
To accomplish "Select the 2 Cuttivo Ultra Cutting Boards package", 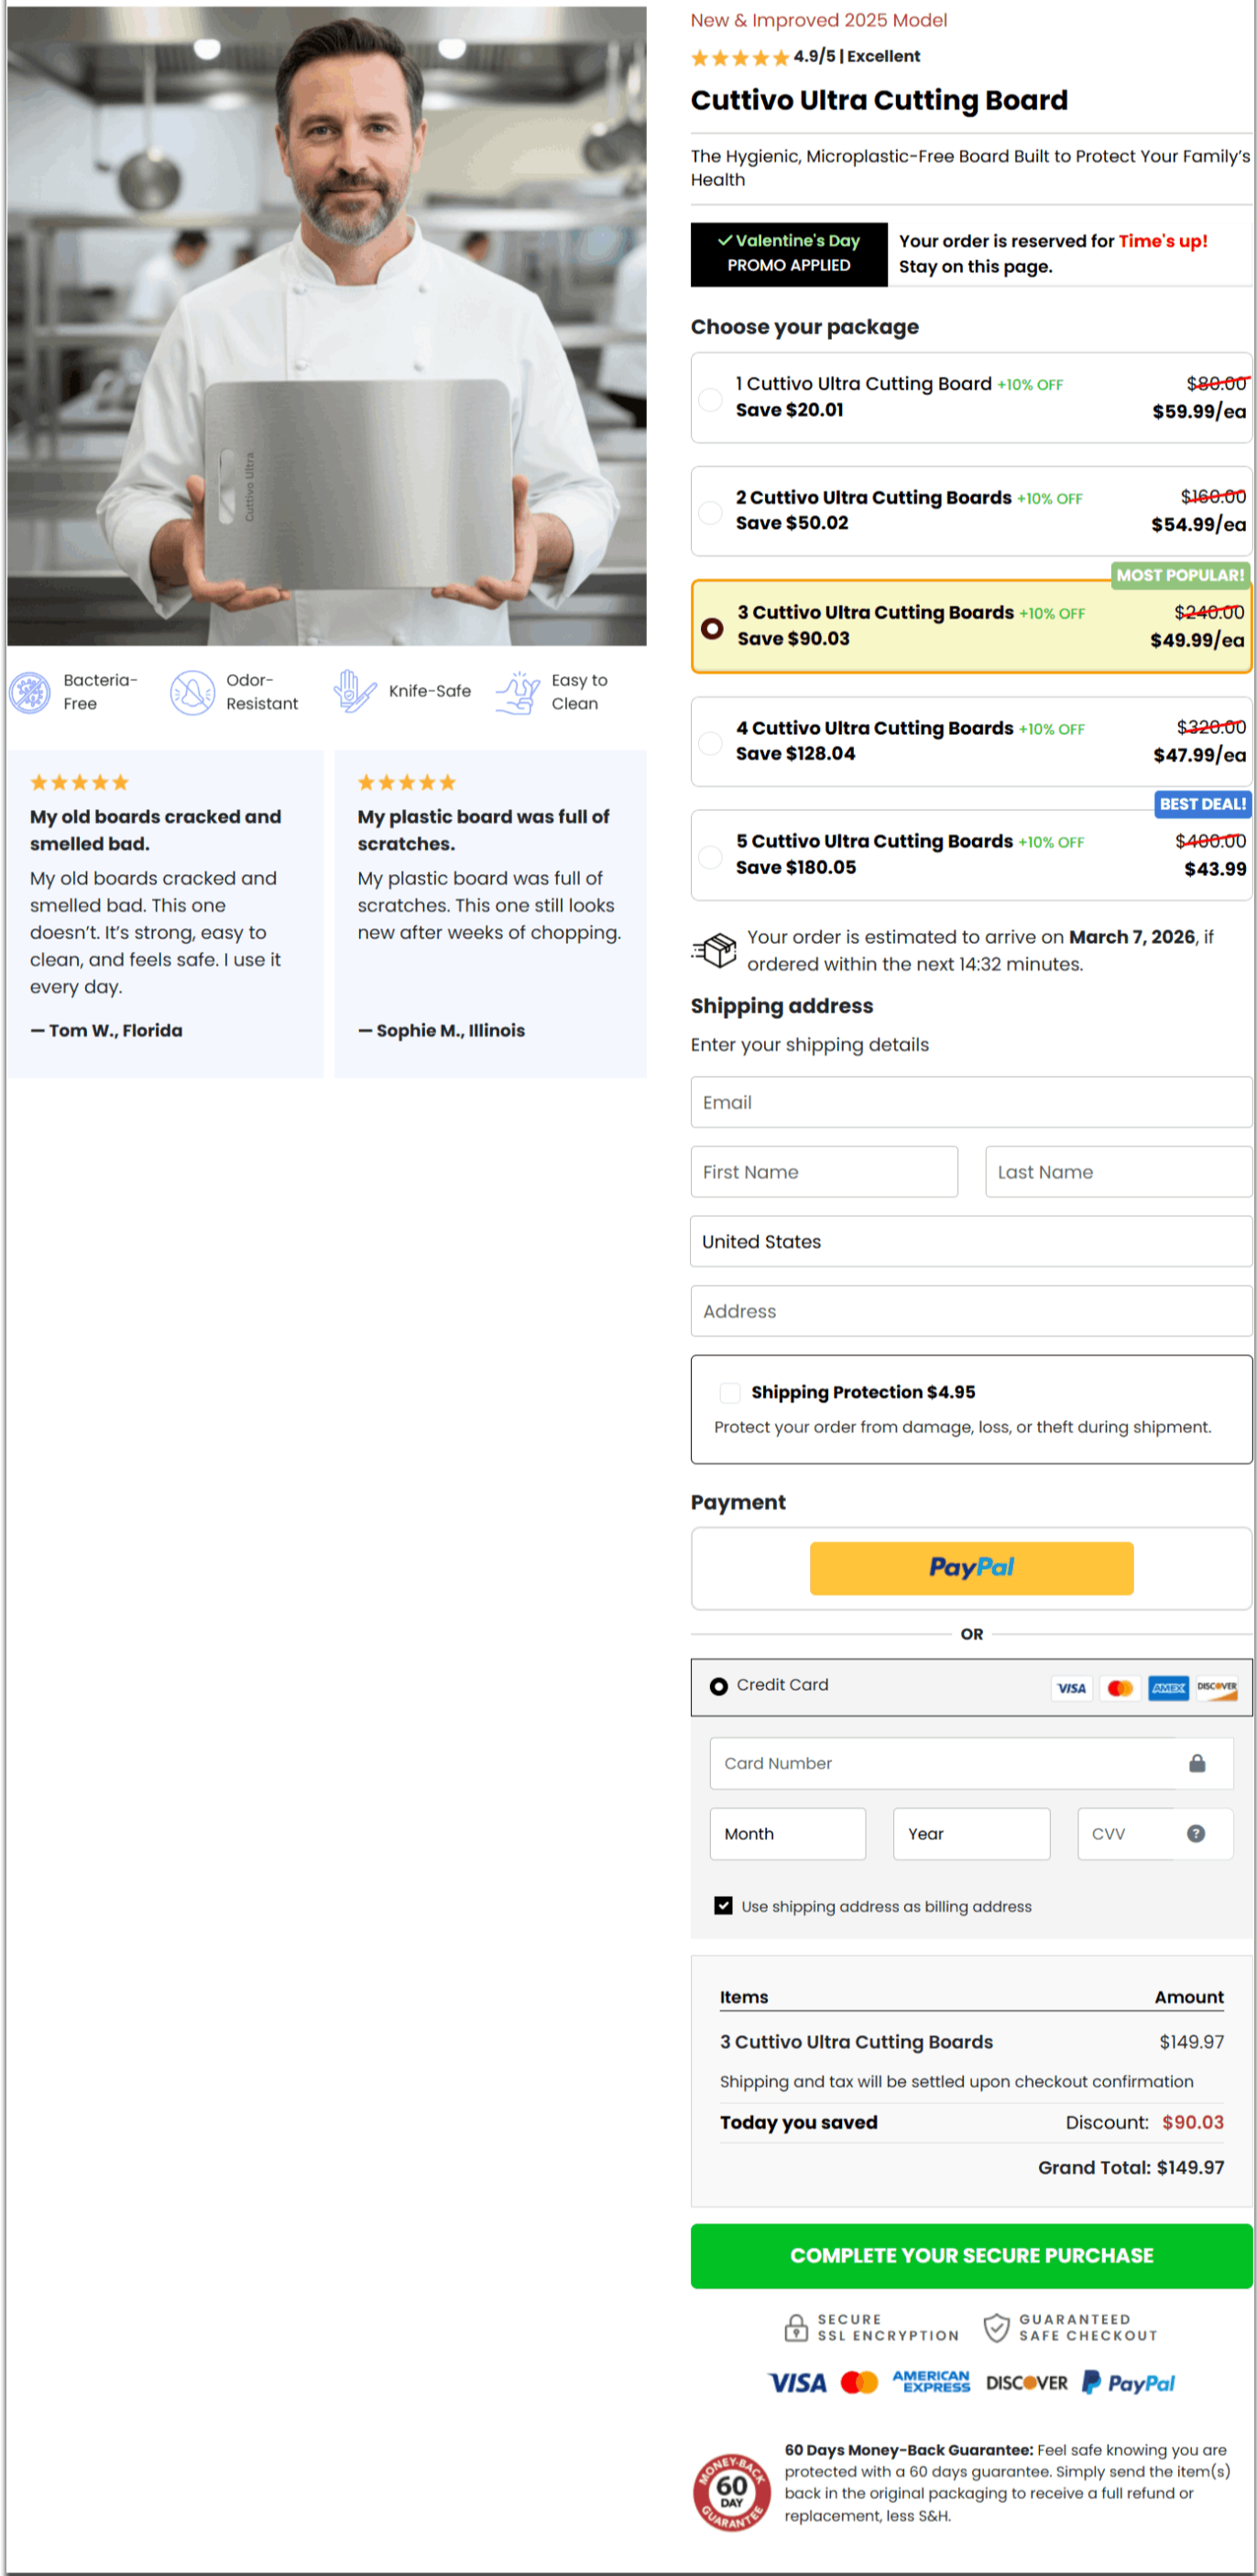I will point(971,511).
